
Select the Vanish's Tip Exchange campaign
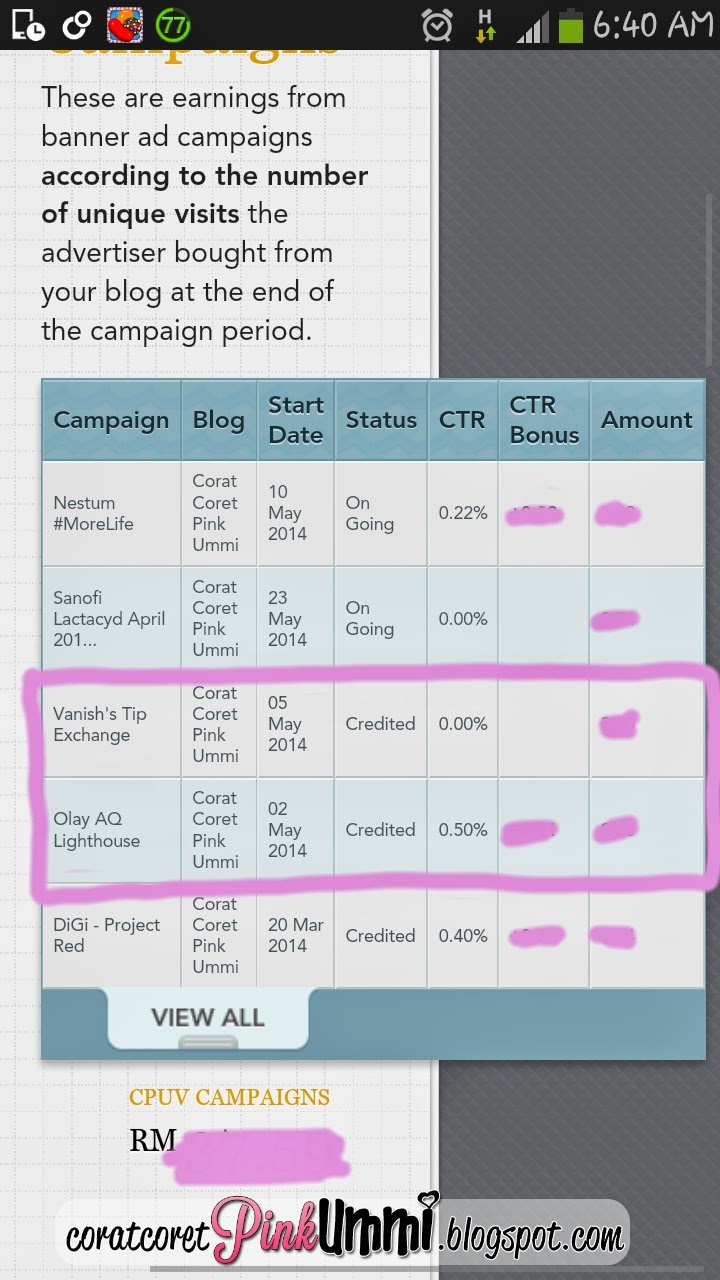tap(100, 724)
